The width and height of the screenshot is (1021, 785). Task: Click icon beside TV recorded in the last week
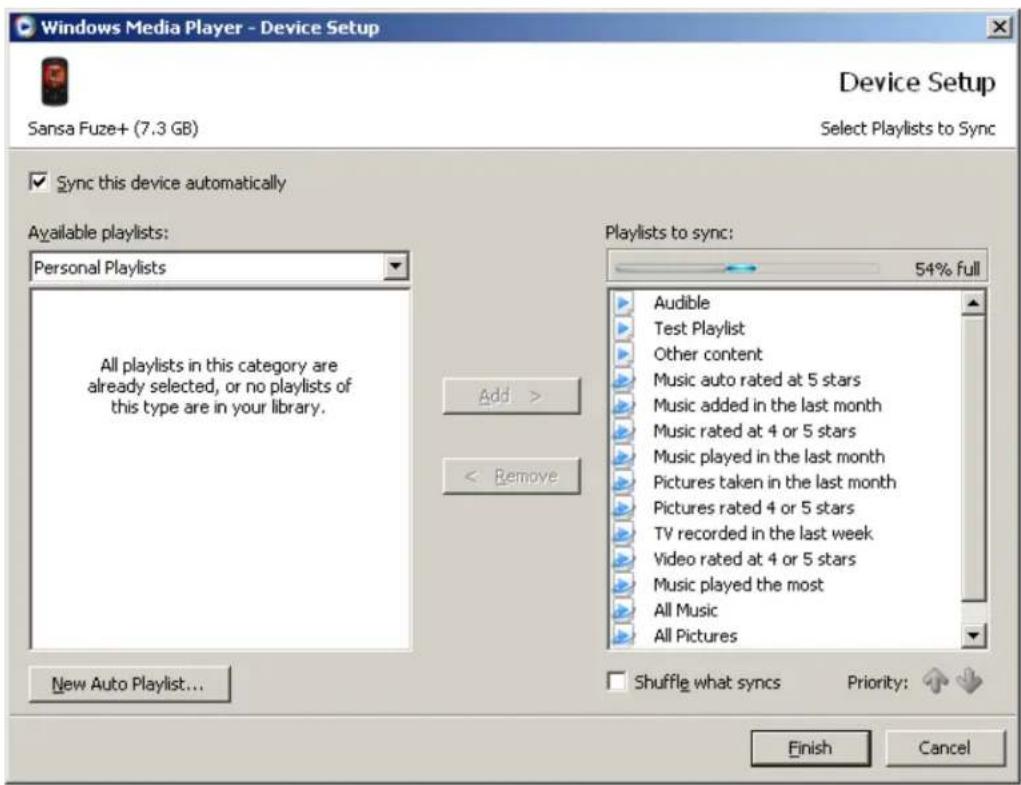point(623,534)
